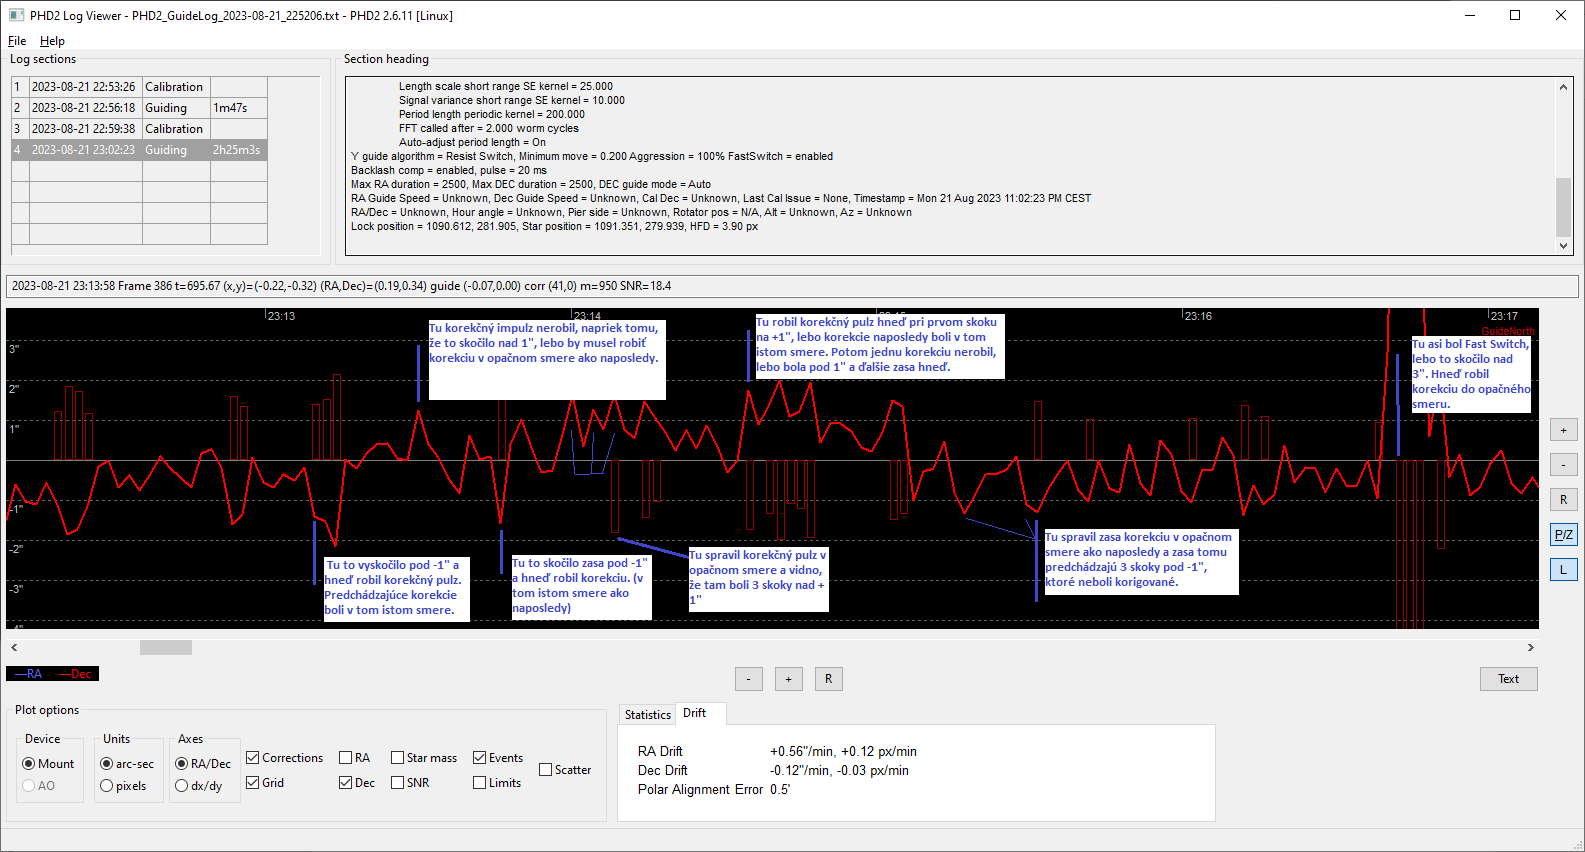Click the graph scroll-right arrow
The width and height of the screenshot is (1585, 852).
[x=1531, y=648]
